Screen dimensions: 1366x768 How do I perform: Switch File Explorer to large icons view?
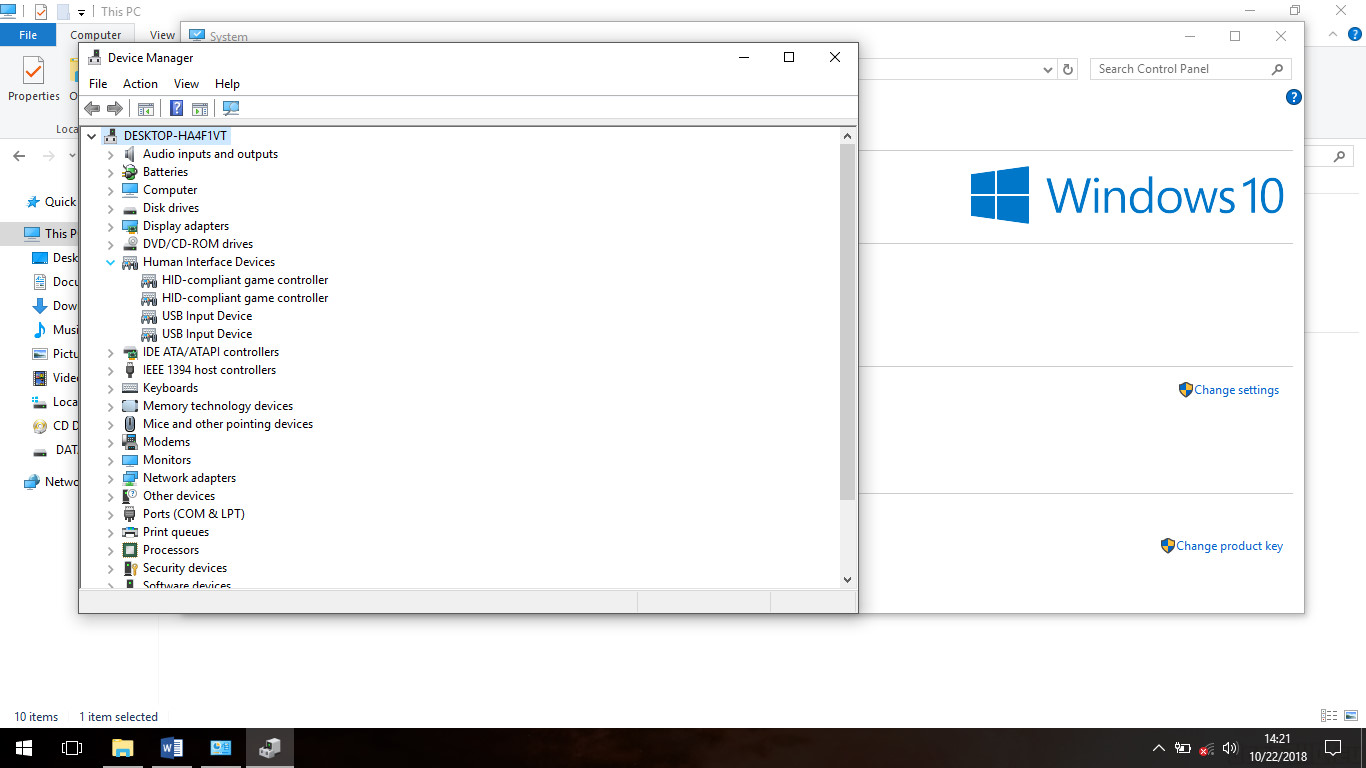pos(1349,716)
